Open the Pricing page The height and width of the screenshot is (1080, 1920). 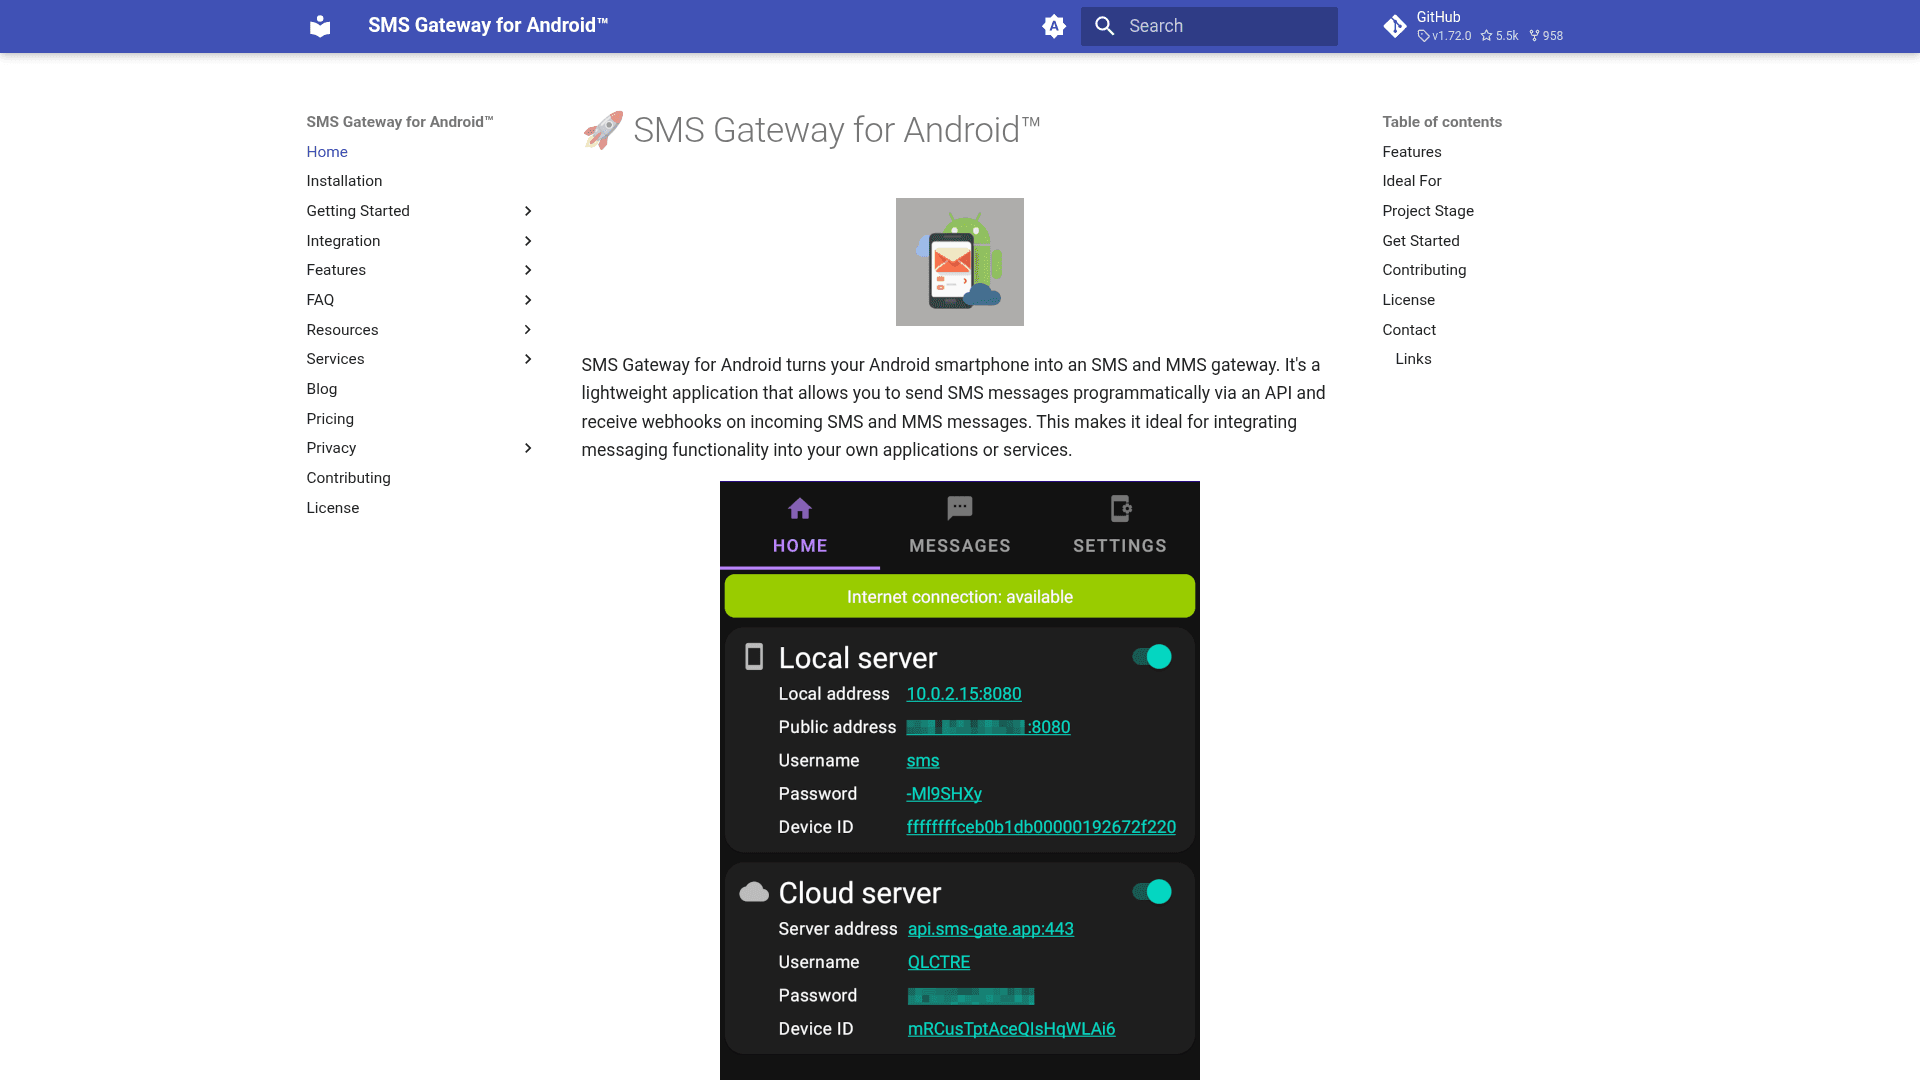pos(330,419)
